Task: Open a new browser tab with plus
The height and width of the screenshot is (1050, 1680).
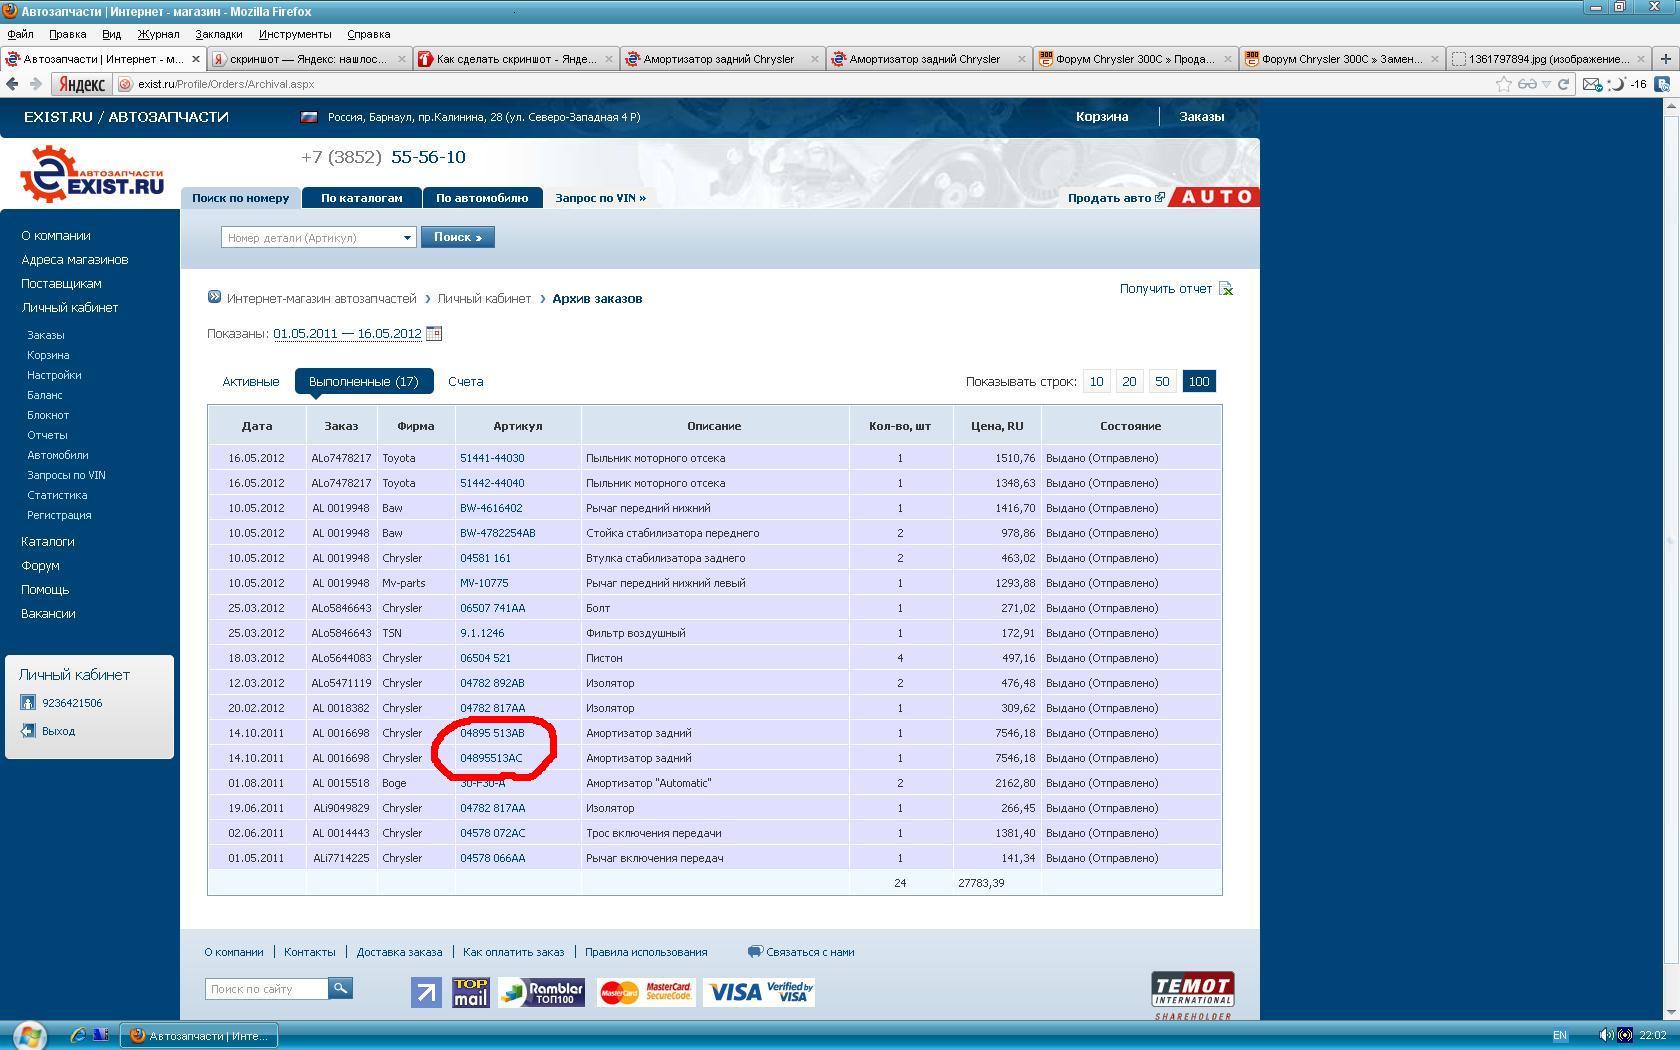Action: click(x=1665, y=59)
